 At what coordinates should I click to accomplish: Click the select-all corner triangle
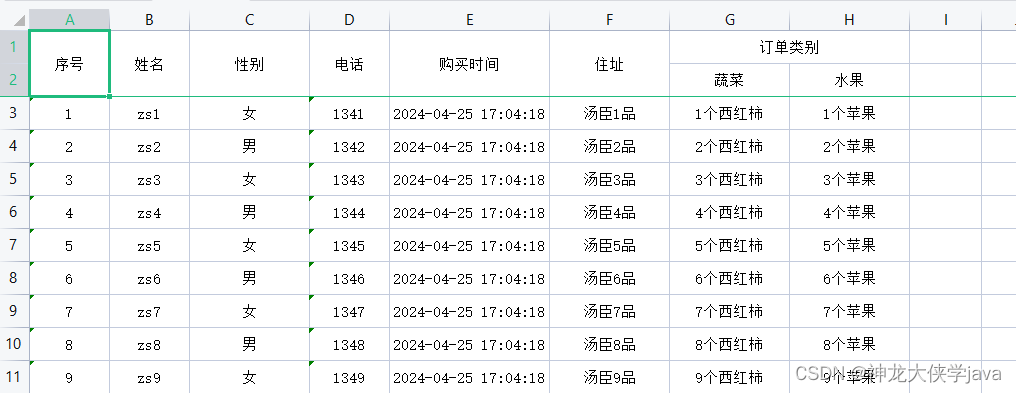point(19,21)
